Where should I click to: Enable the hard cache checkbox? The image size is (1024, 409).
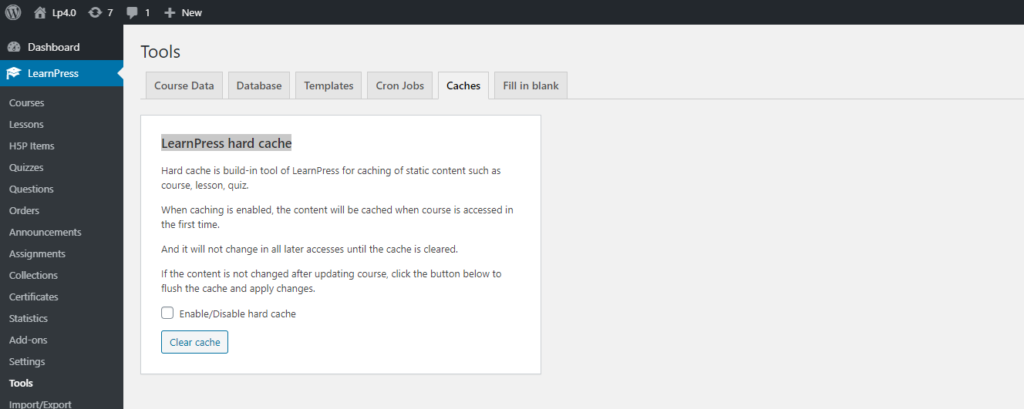coord(168,313)
